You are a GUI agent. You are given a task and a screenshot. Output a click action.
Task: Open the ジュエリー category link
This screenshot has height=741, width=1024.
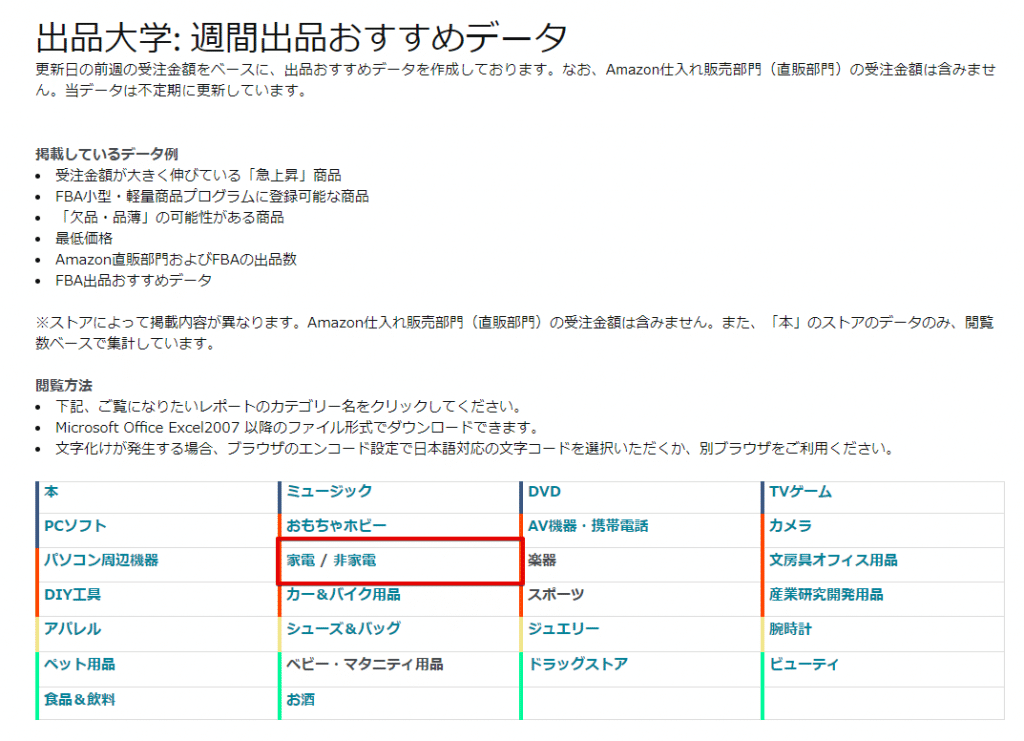point(564,629)
